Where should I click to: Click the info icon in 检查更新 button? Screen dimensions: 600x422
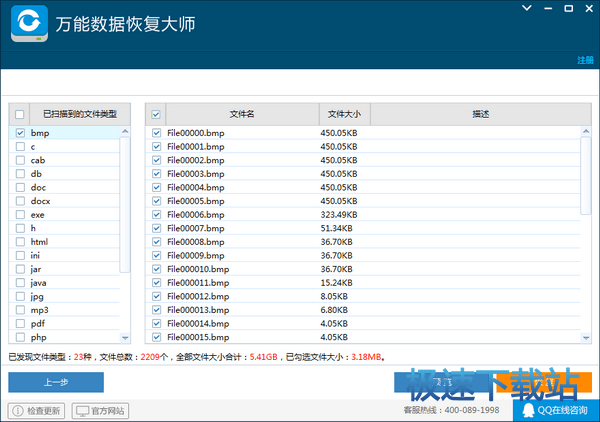18,411
